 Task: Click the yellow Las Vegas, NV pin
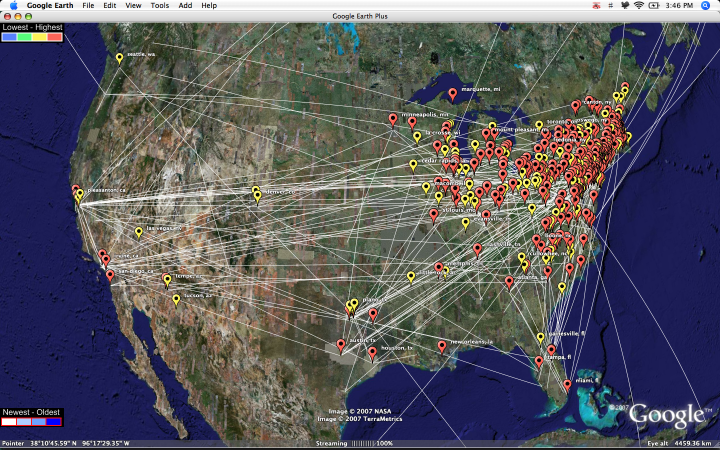(139, 232)
